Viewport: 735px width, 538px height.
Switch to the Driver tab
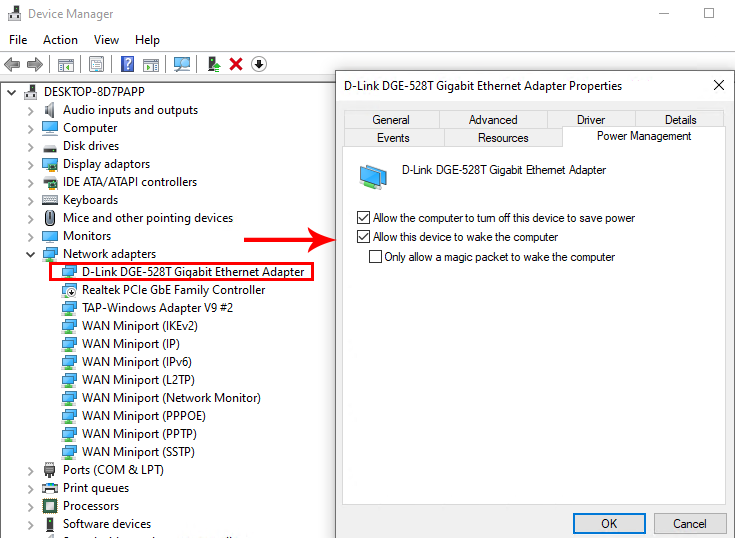point(591,120)
